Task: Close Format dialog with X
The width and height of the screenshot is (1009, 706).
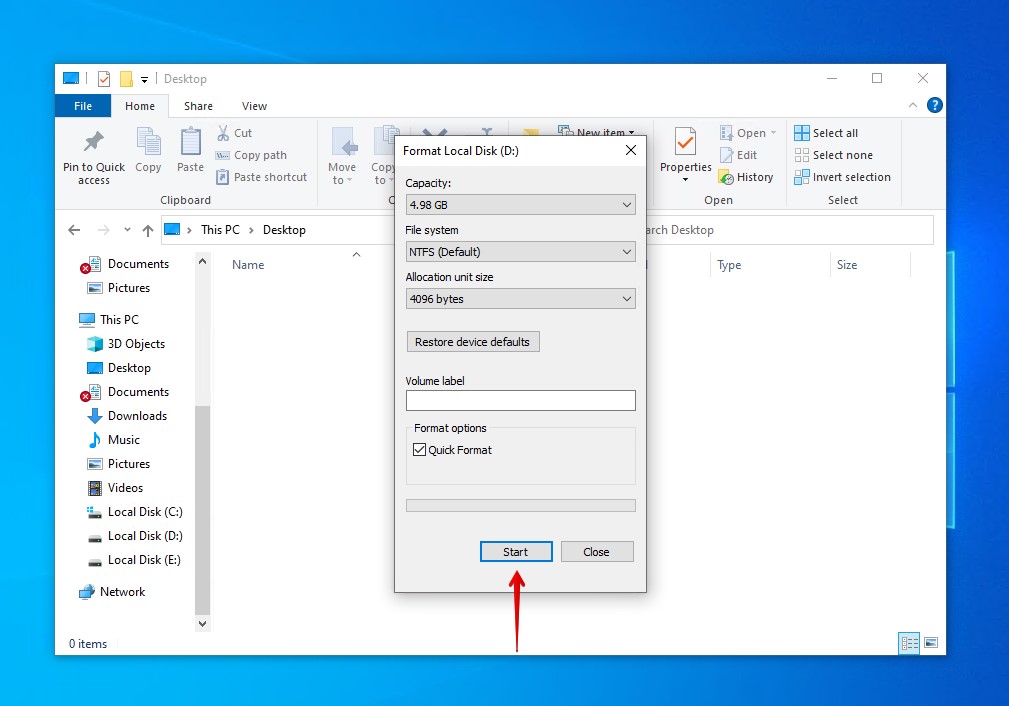Action: (631, 150)
